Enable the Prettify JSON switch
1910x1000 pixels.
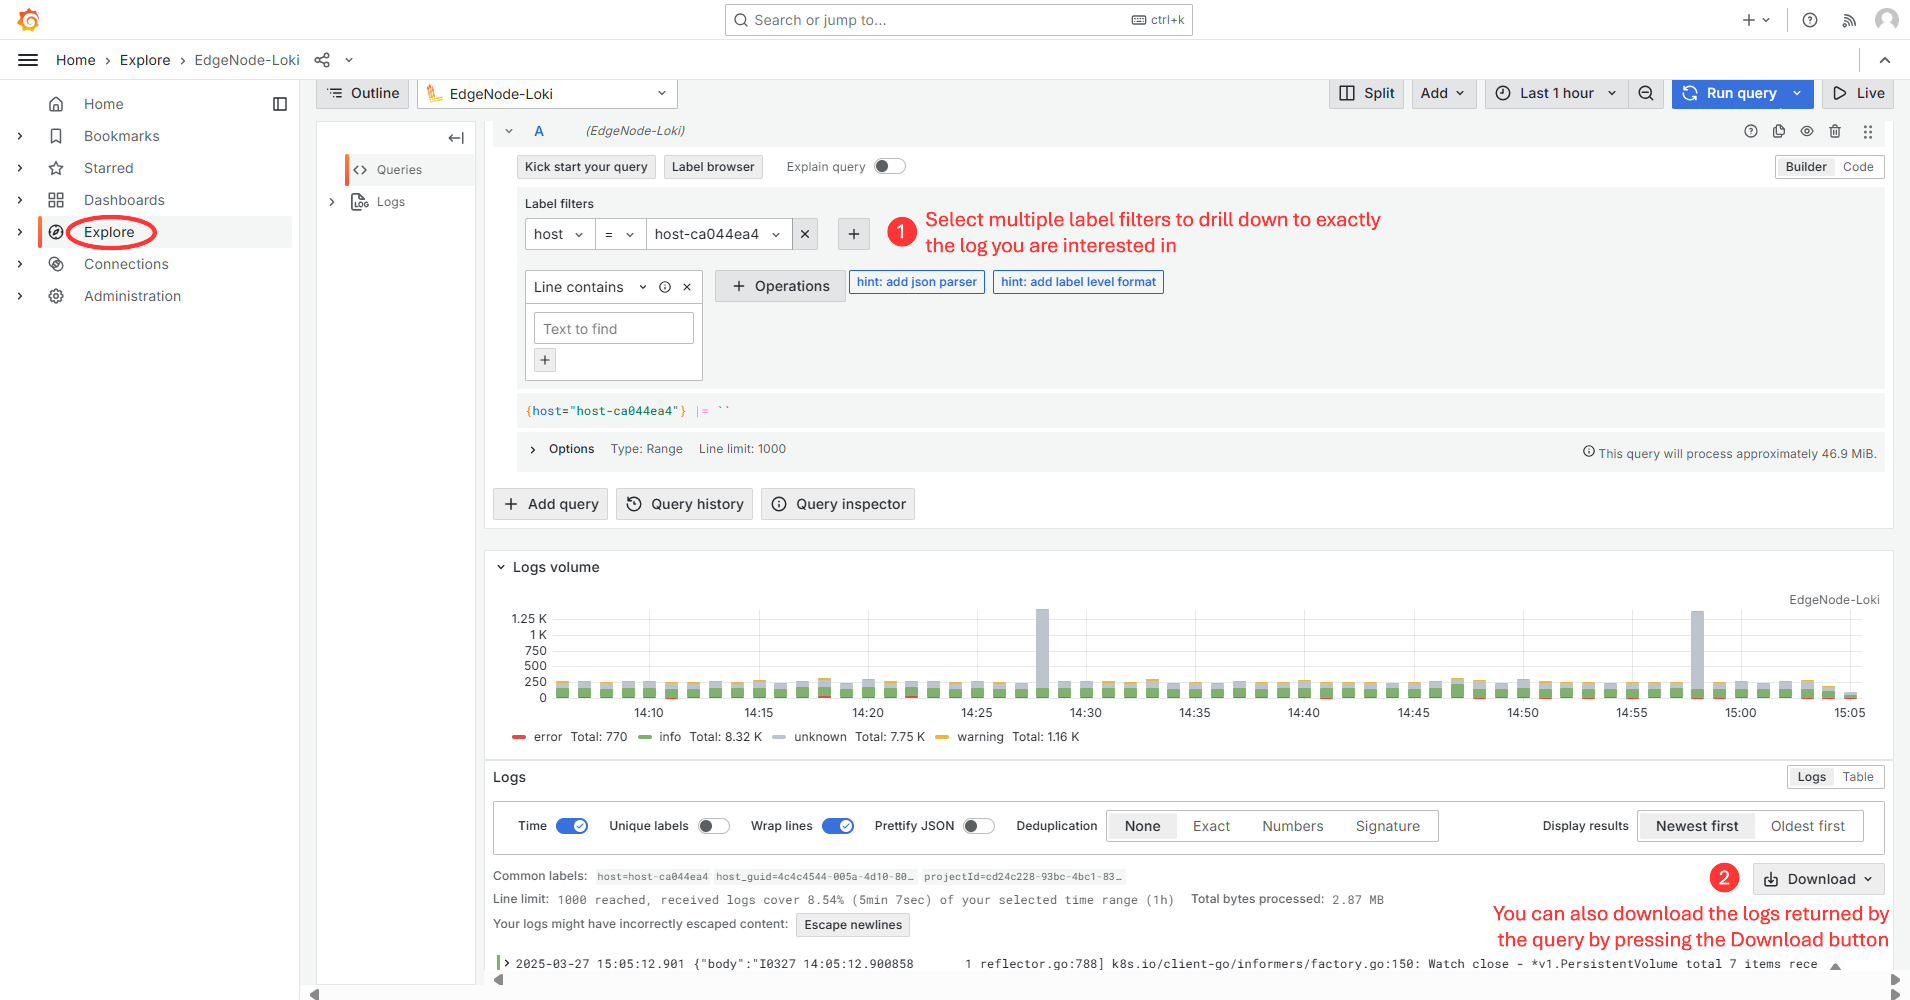978,826
